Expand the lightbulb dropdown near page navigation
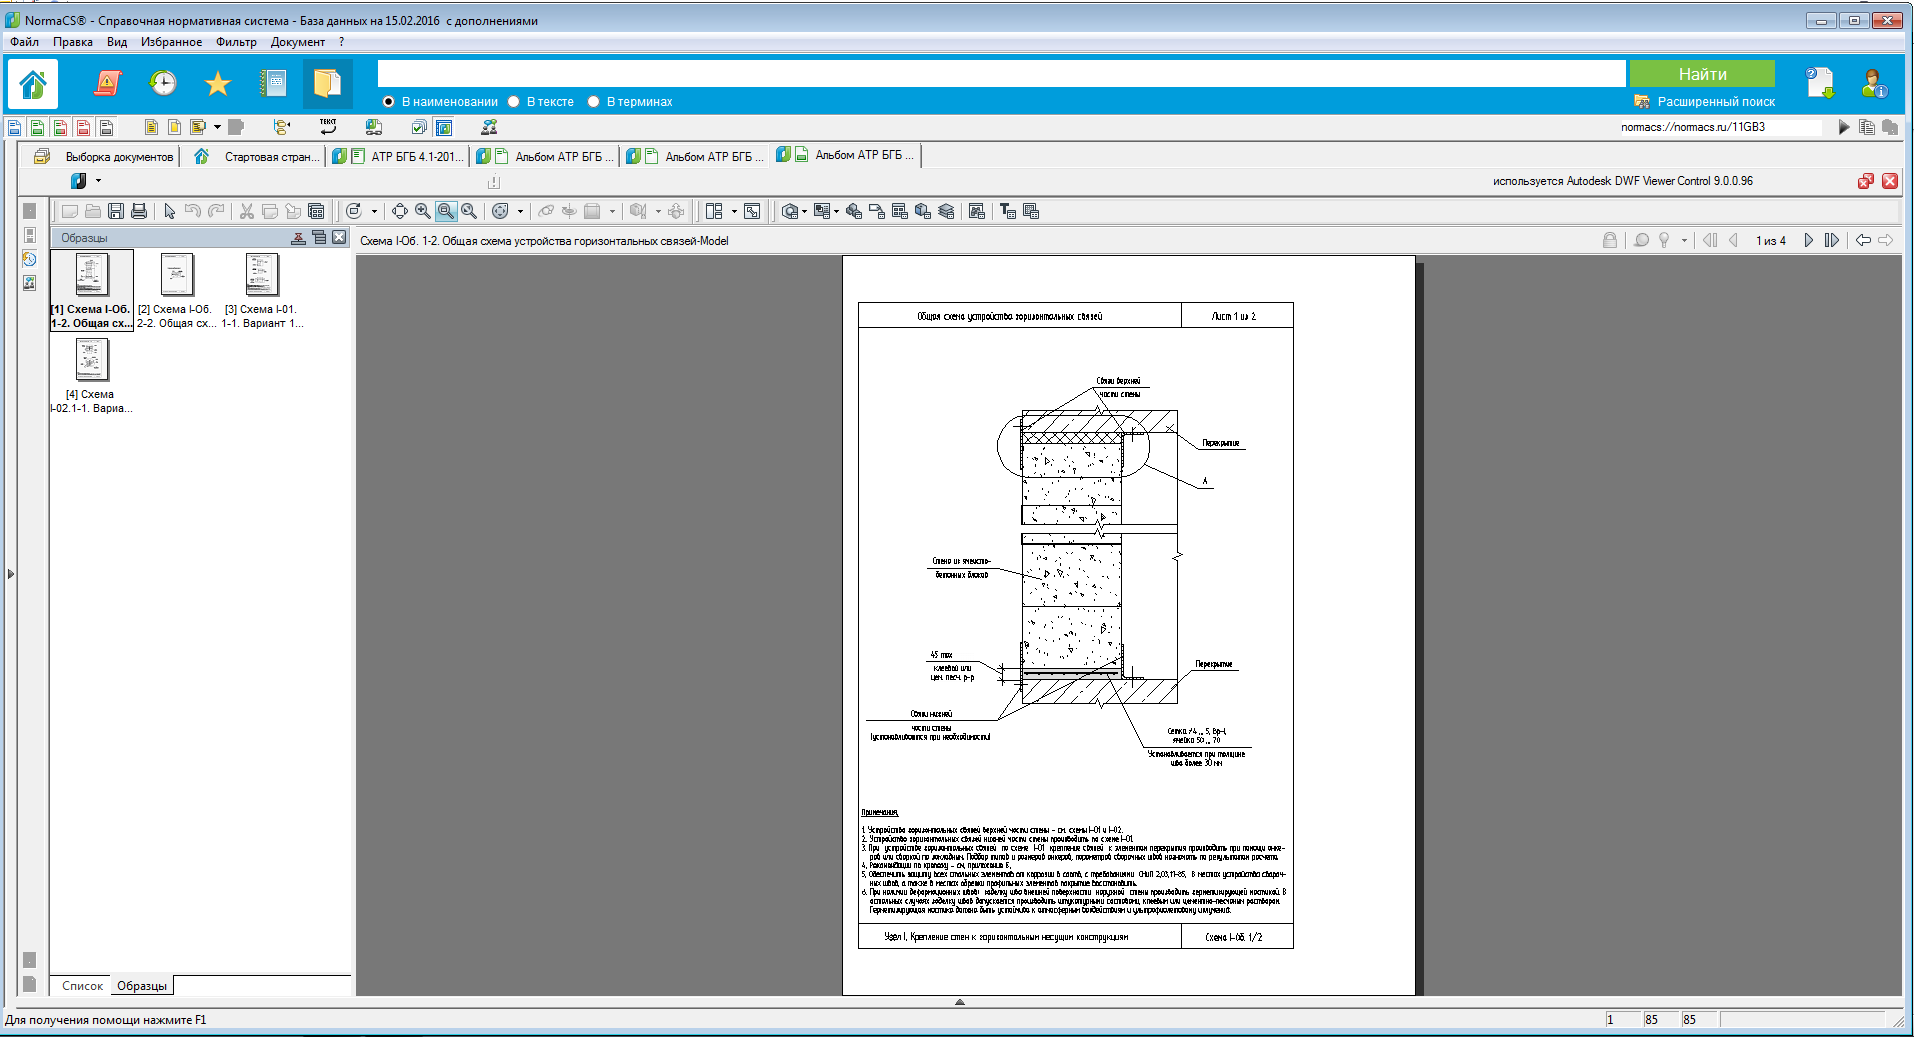 coord(1684,240)
